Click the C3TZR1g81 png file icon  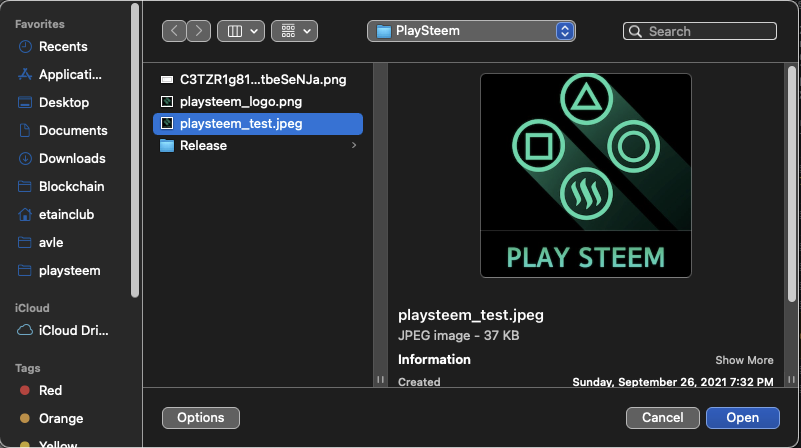point(167,80)
